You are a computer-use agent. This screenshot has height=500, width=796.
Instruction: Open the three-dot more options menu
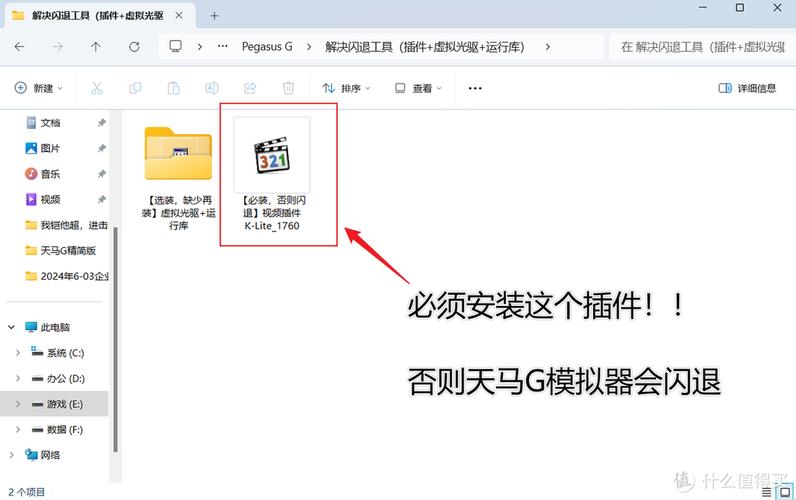coord(475,88)
